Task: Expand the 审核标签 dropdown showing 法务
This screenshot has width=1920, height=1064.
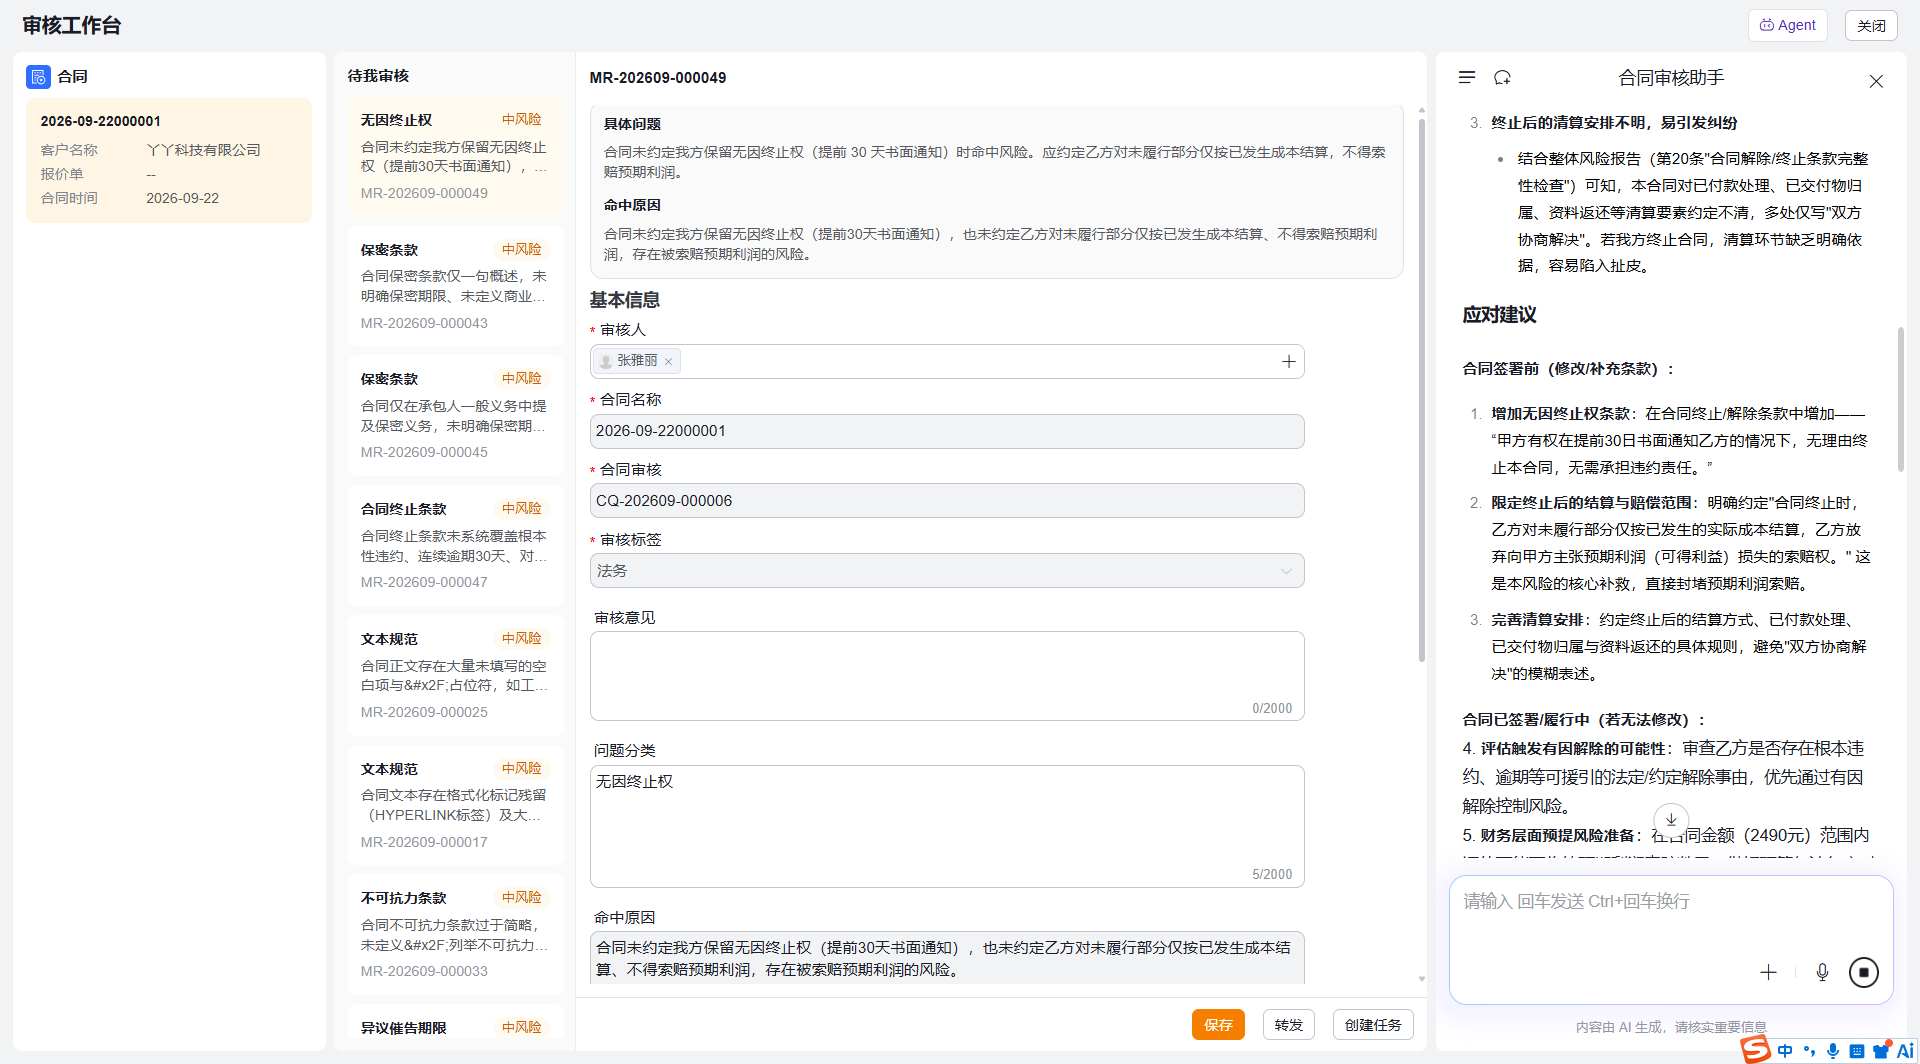Action: pos(947,571)
